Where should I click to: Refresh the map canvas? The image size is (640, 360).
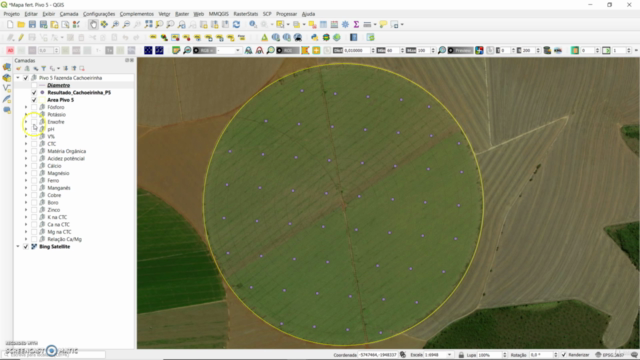tap(236, 25)
